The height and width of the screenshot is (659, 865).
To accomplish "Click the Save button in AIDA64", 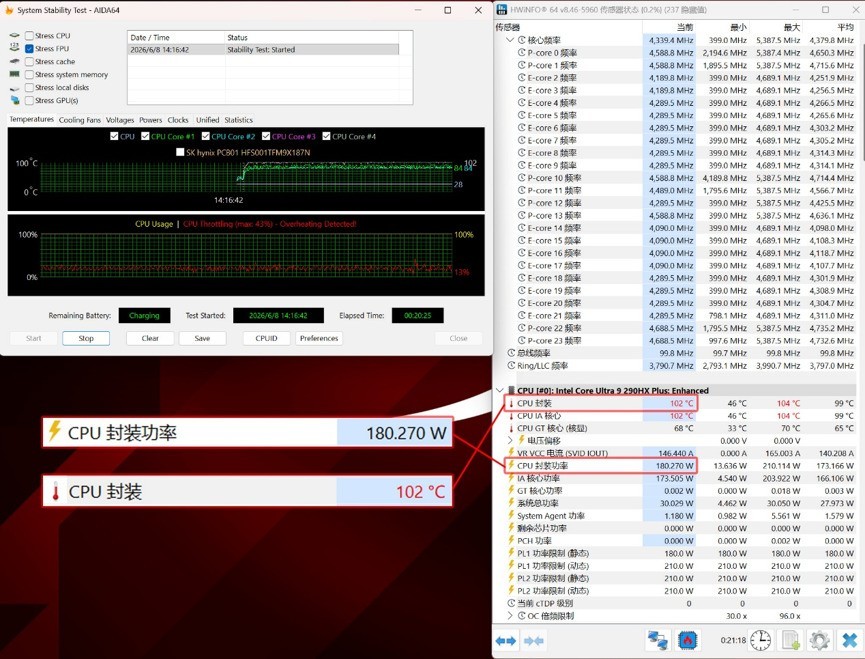I will click(x=202, y=338).
